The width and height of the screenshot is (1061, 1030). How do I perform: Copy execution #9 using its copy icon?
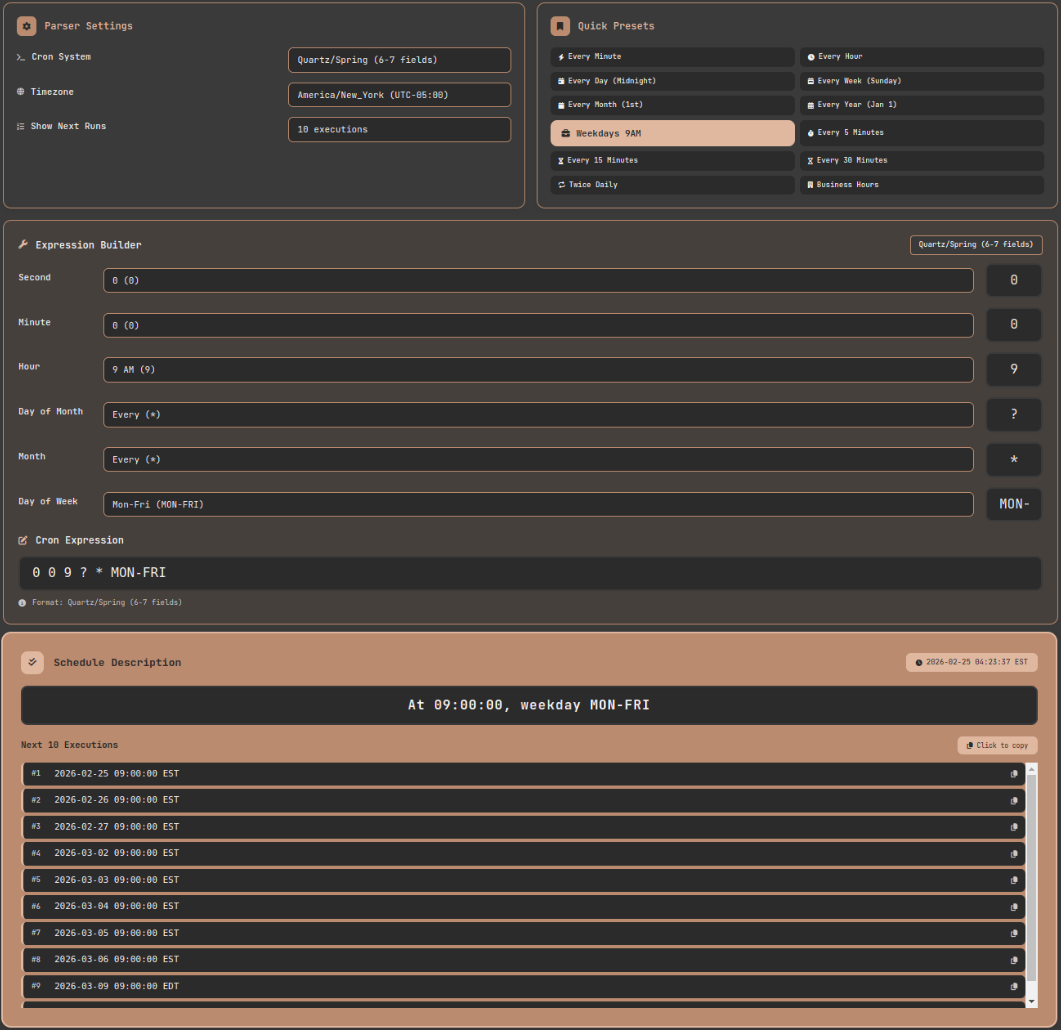(x=1013, y=986)
